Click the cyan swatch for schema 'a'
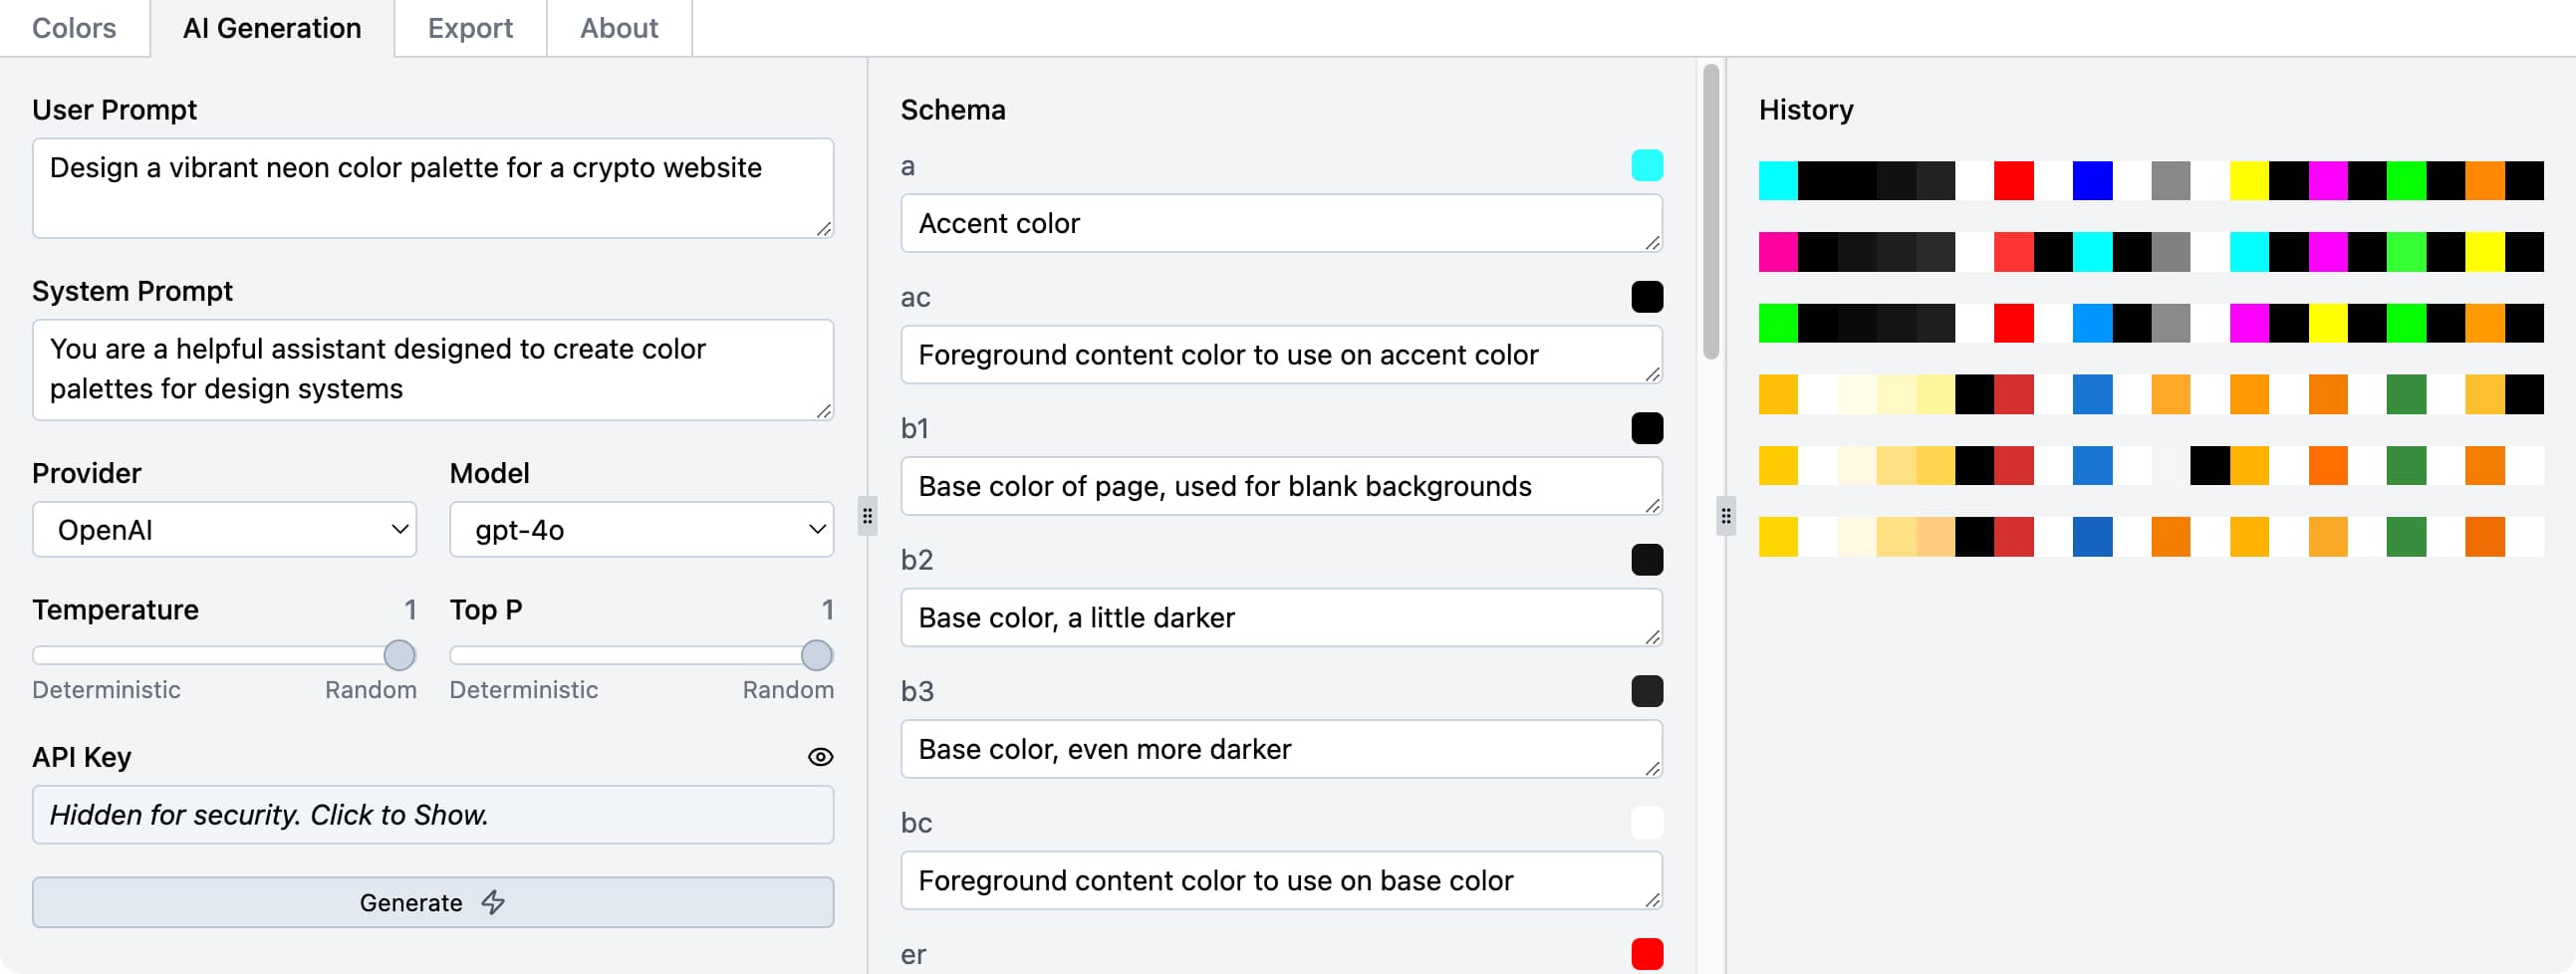This screenshot has height=974, width=2576. [1646, 165]
